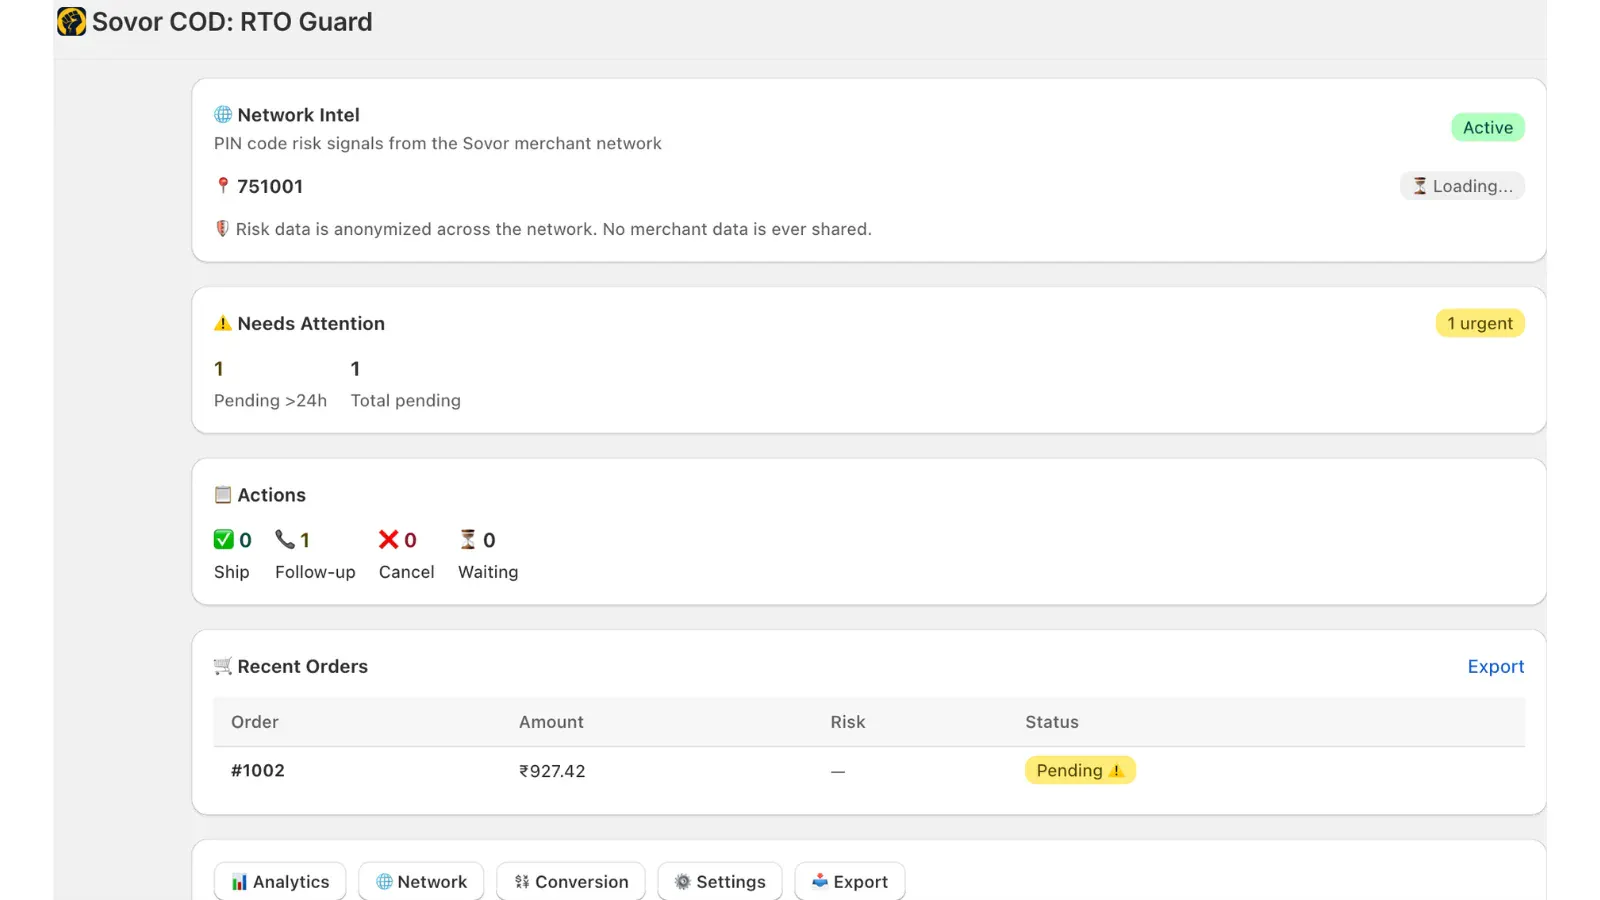Click the red location pin icon
Screen dimensions: 1600x900
223,186
